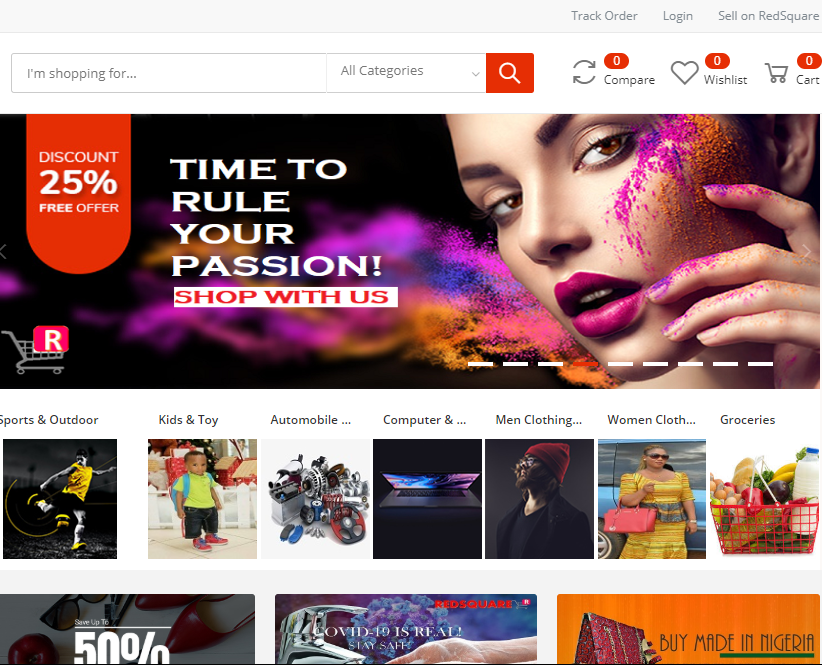This screenshot has width=822, height=668.
Task: Go to previous banner slide arrow
Action: point(4,251)
